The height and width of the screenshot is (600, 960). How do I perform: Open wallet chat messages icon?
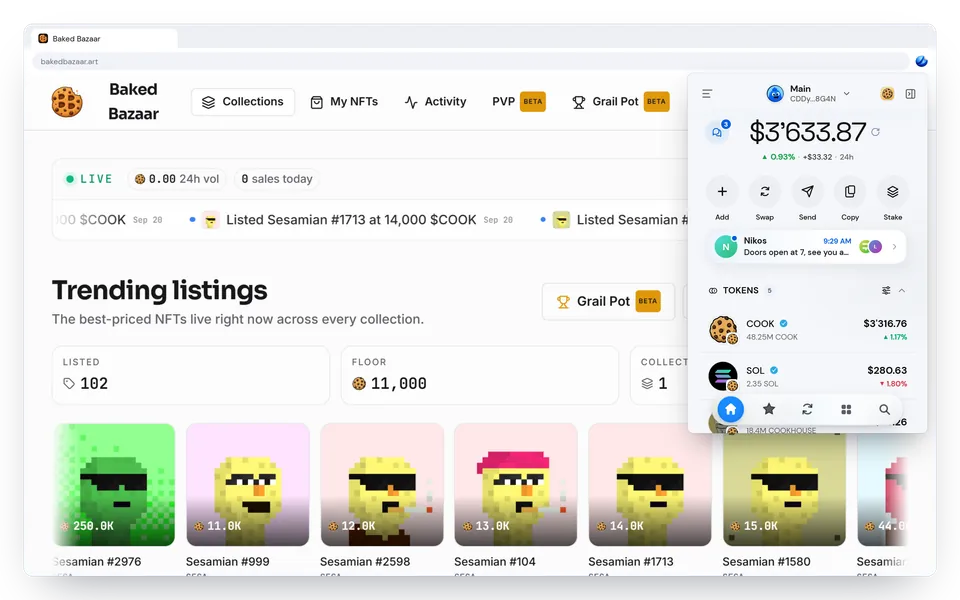(718, 132)
